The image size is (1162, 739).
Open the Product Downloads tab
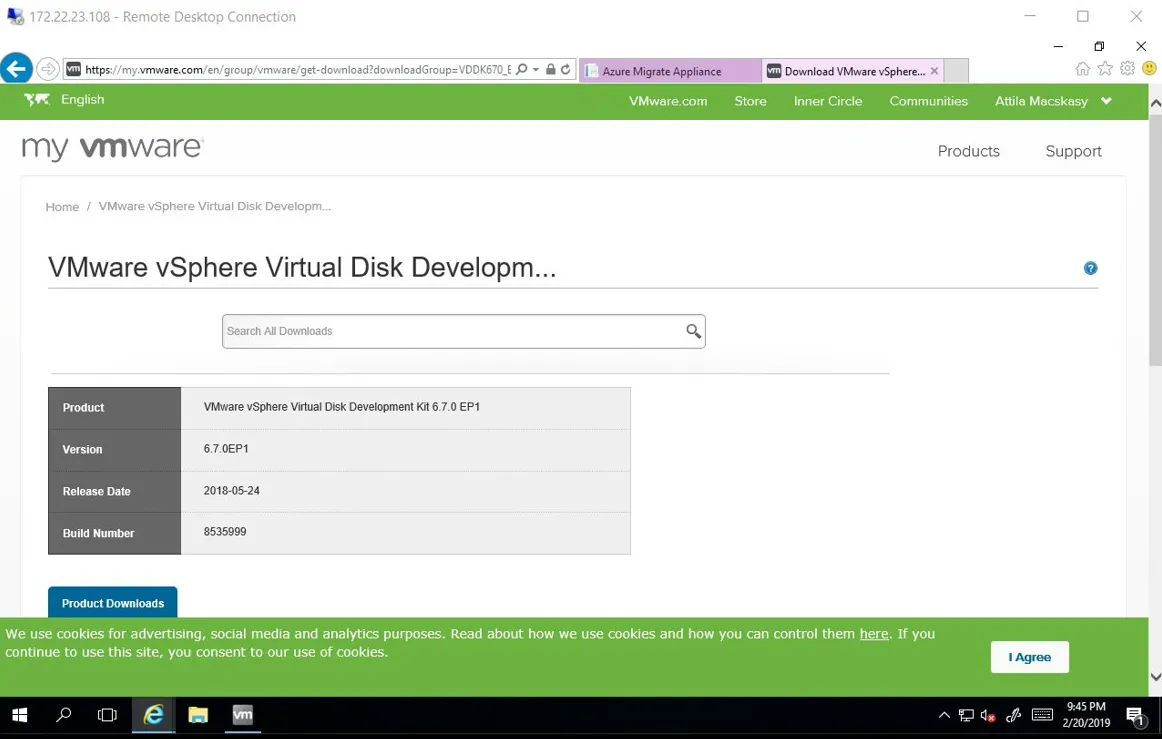point(113,603)
